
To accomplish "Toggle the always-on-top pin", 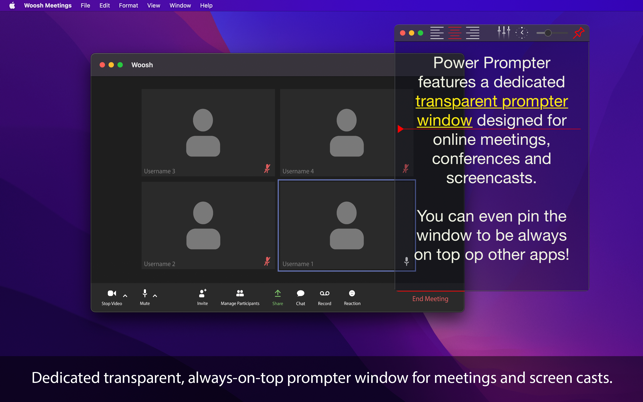I will coord(579,33).
